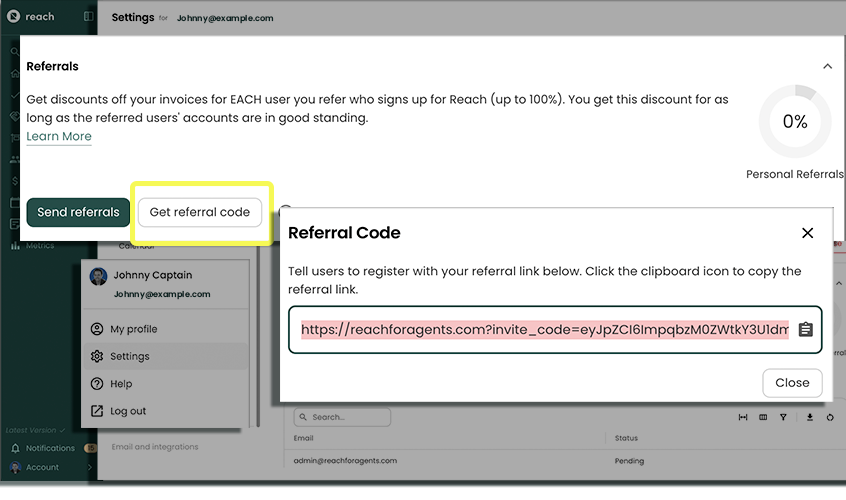Log out via the user menu

point(128,411)
